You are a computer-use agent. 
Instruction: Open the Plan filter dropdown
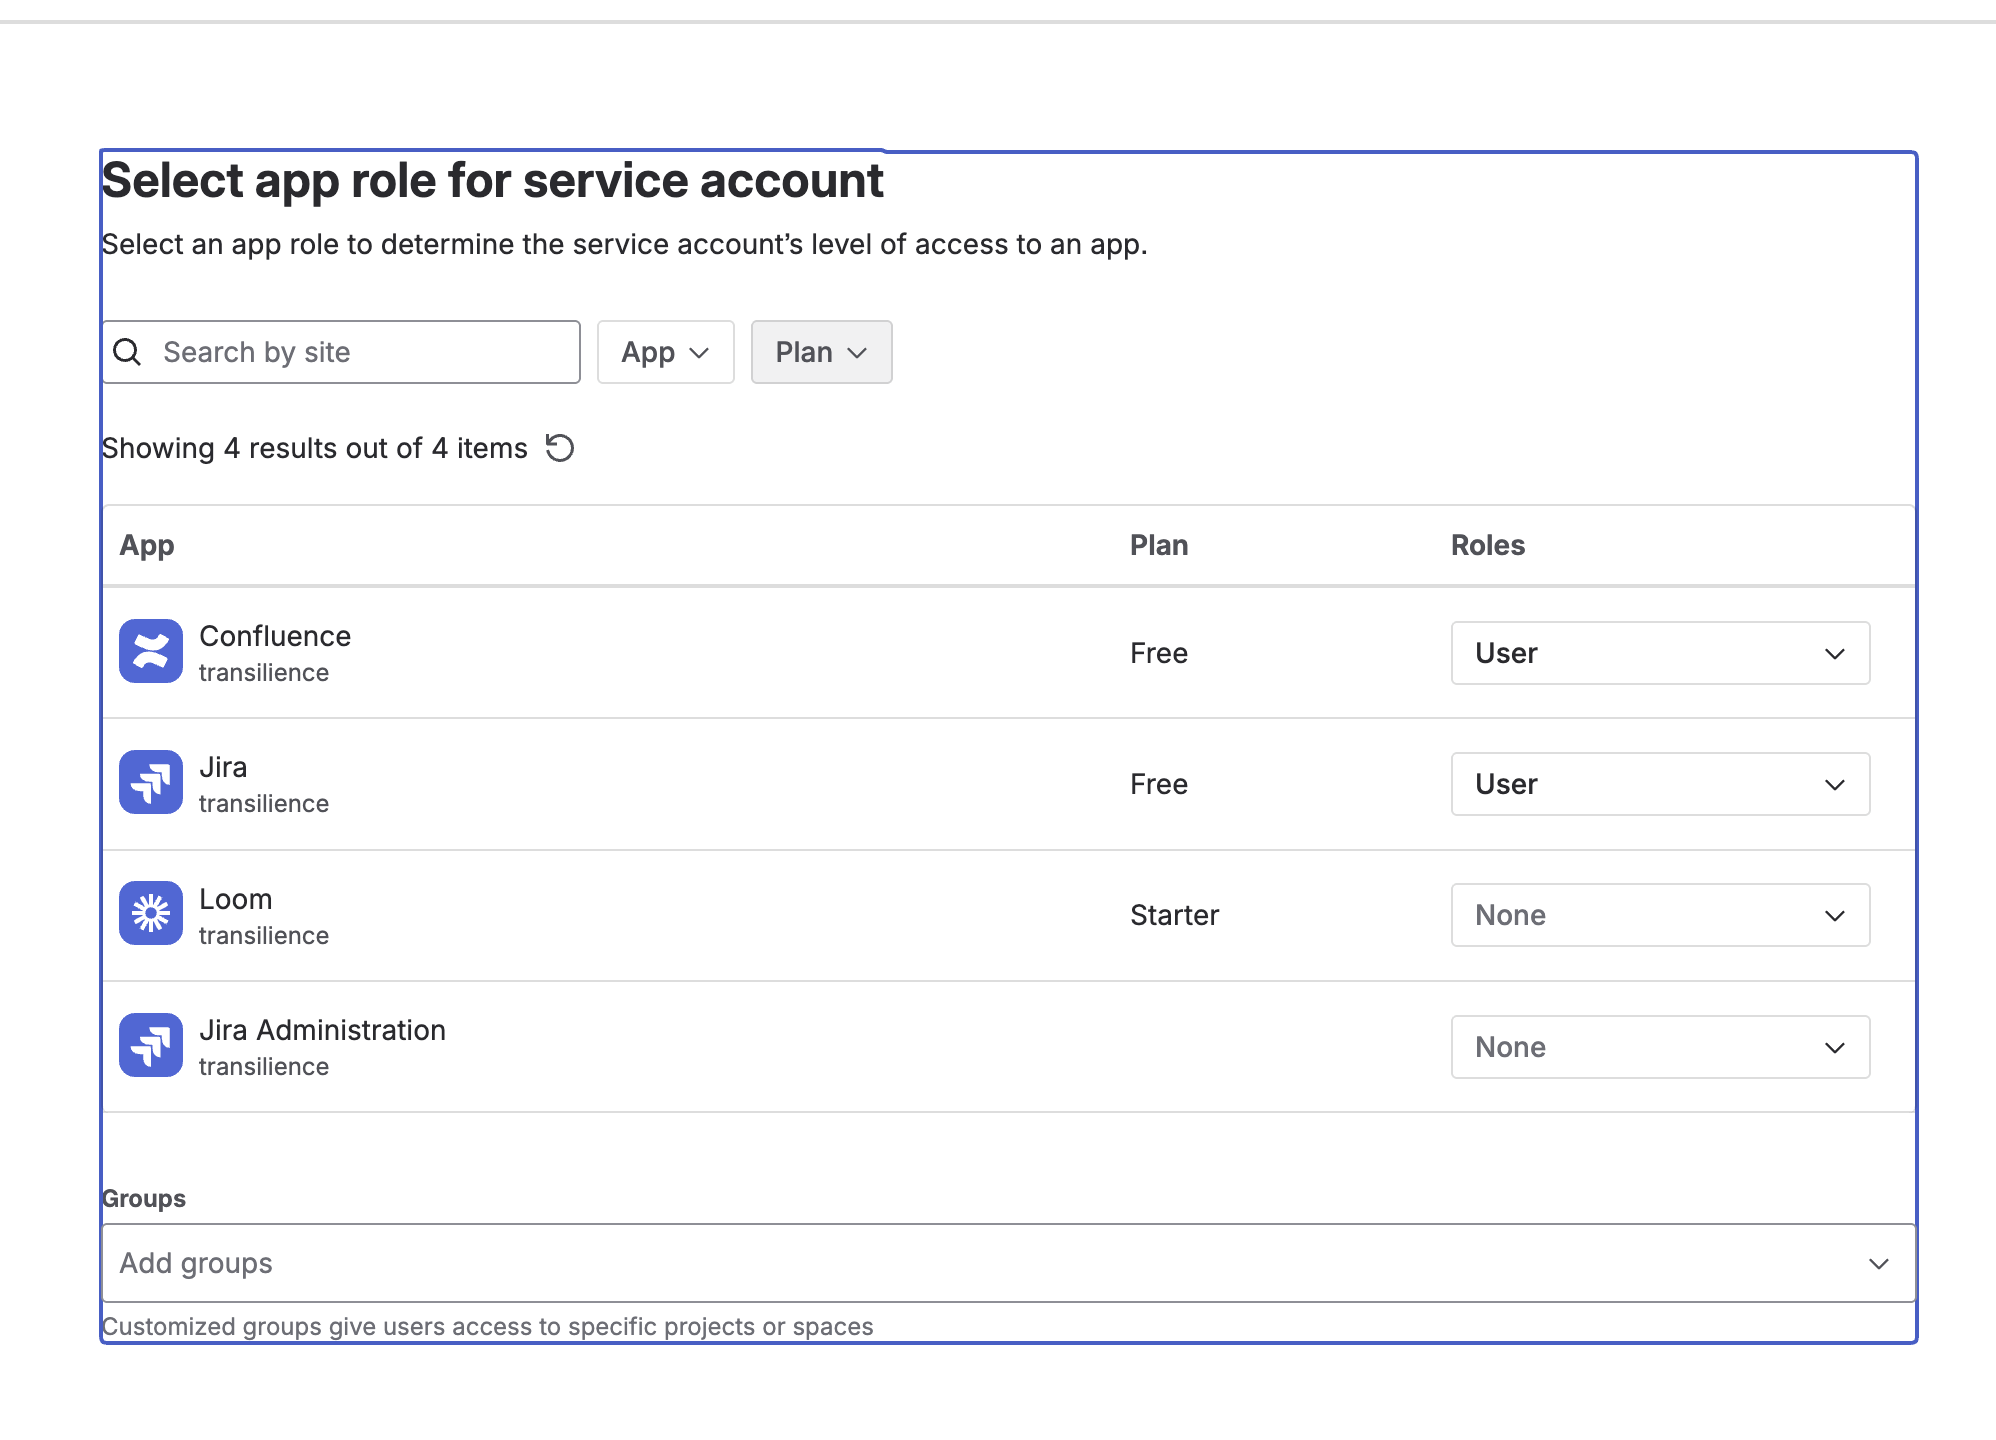[x=821, y=352]
